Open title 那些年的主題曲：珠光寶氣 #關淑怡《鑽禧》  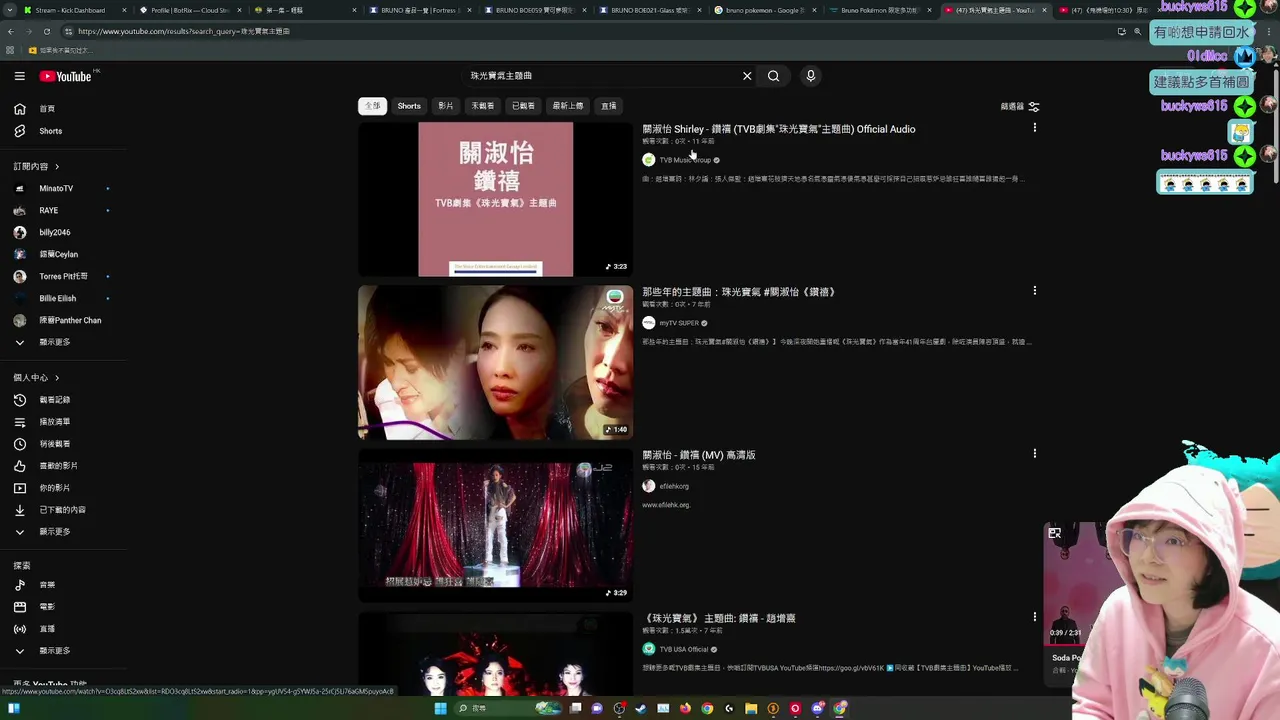[x=738, y=292]
